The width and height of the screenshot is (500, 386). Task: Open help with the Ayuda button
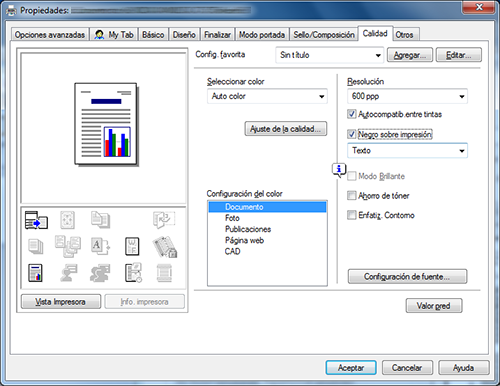[x=464, y=368]
